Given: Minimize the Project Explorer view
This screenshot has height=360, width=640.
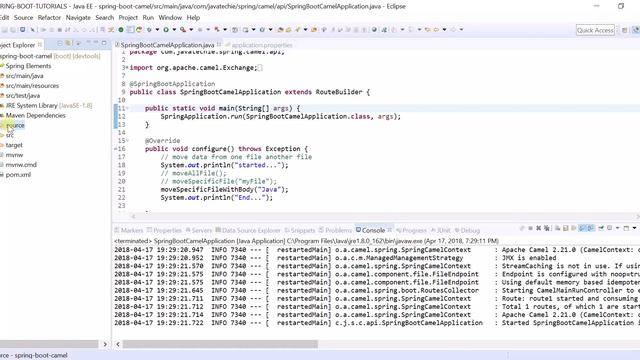Looking at the screenshot, I should [x=96, y=43].
